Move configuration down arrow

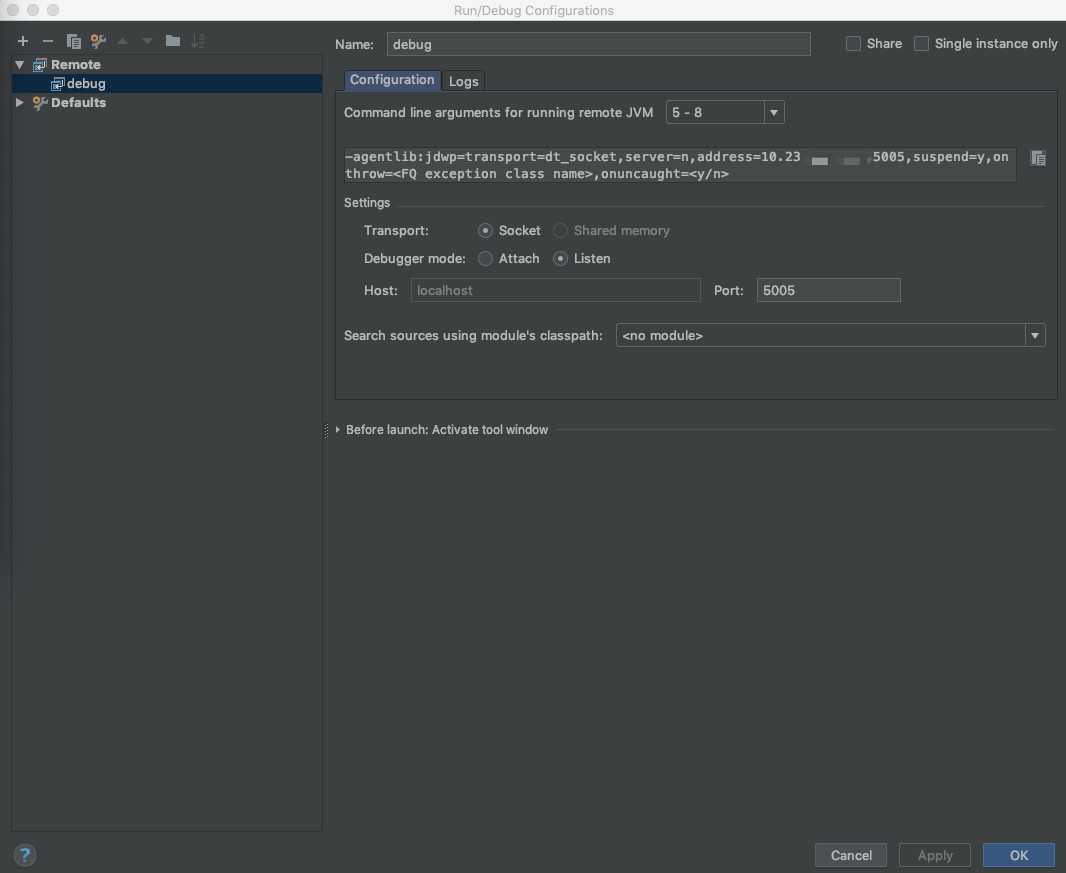pos(147,41)
